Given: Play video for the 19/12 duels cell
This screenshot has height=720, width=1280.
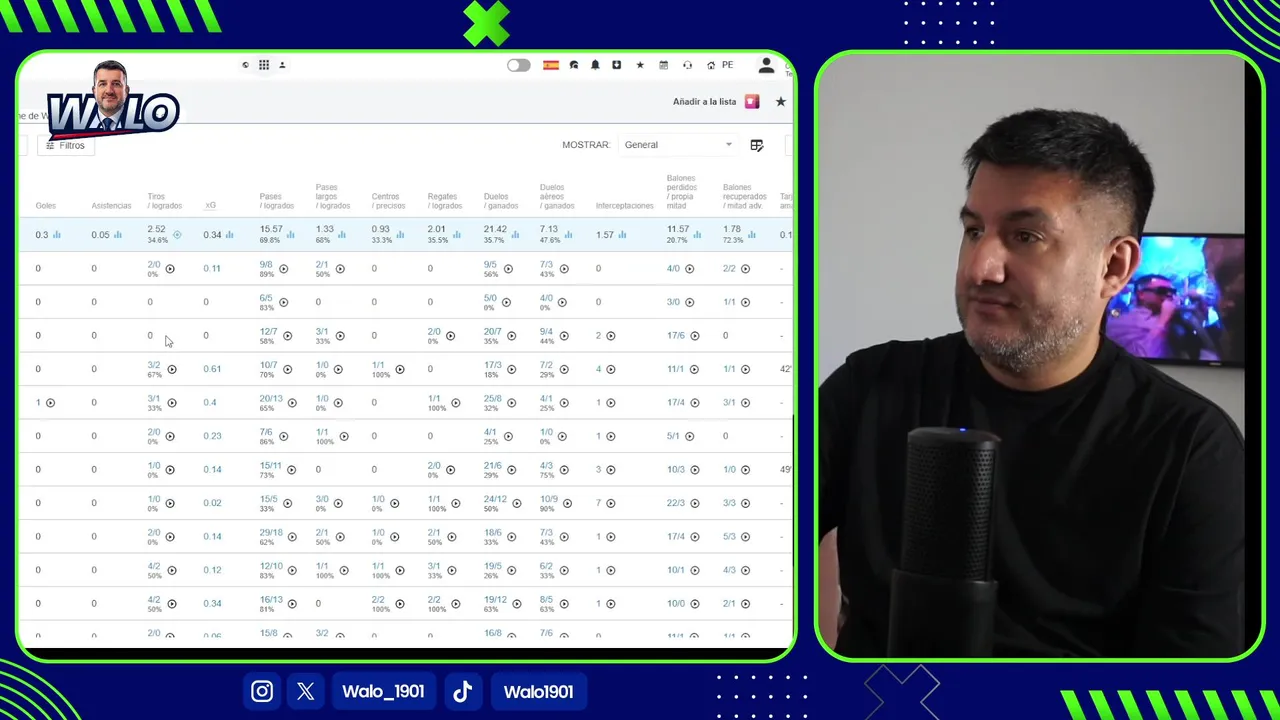Looking at the screenshot, I should tap(517, 604).
